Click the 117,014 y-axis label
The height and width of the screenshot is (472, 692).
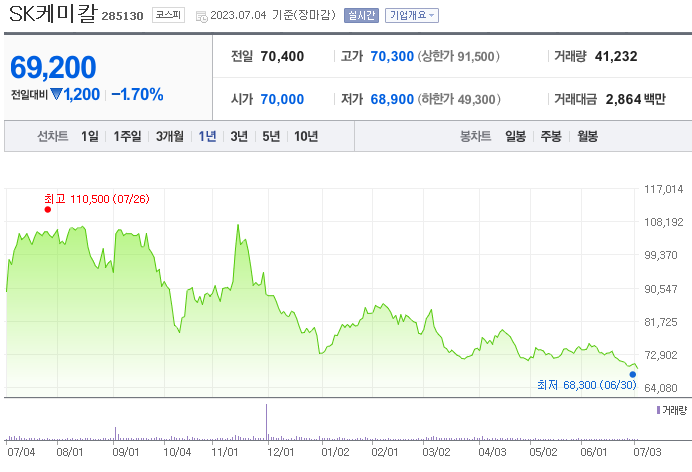click(x=663, y=189)
